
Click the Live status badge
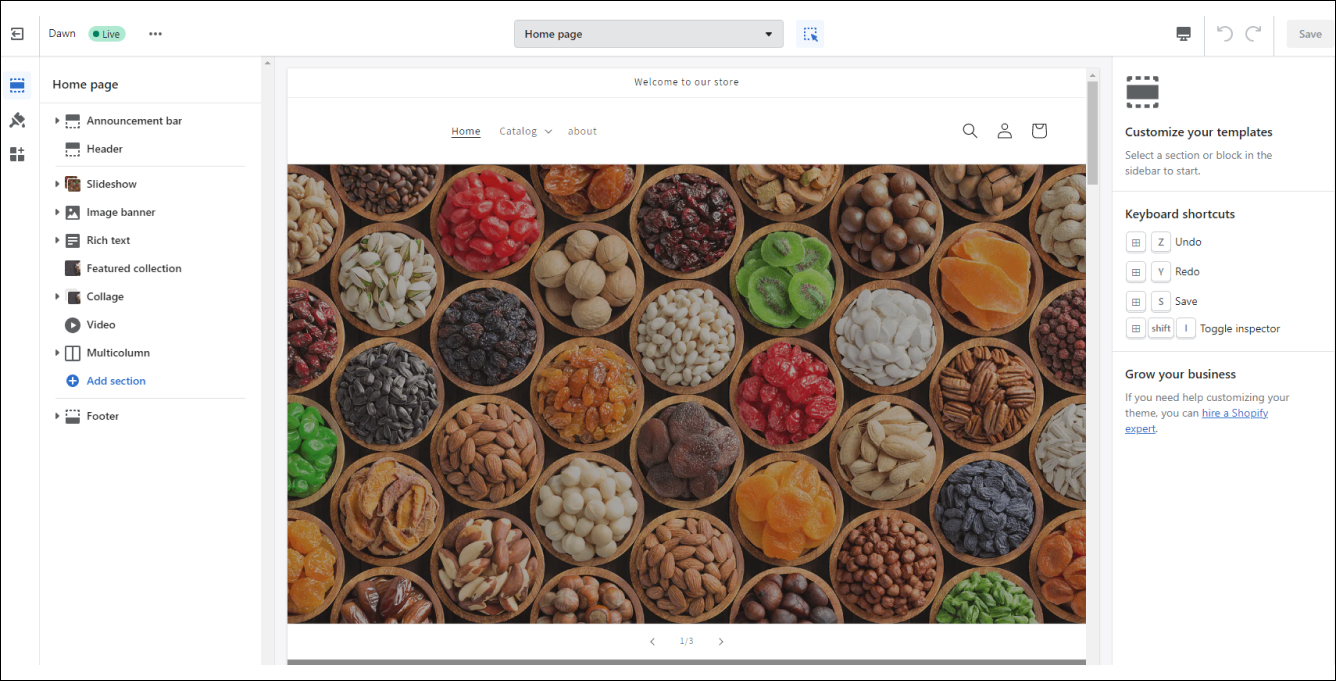coord(107,34)
